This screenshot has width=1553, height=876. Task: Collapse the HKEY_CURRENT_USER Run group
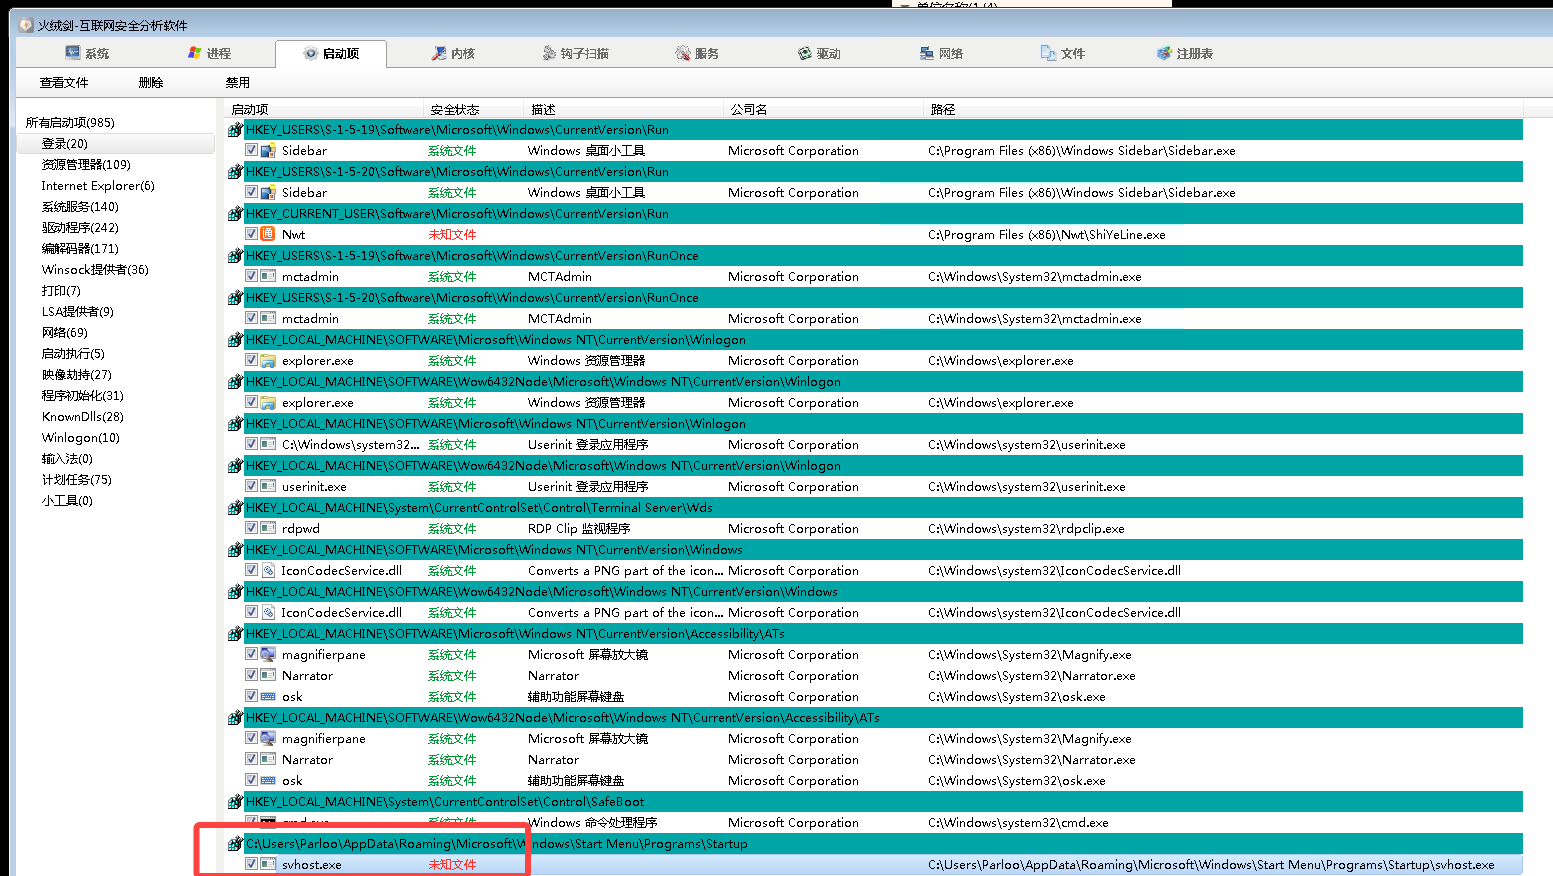tap(234, 213)
